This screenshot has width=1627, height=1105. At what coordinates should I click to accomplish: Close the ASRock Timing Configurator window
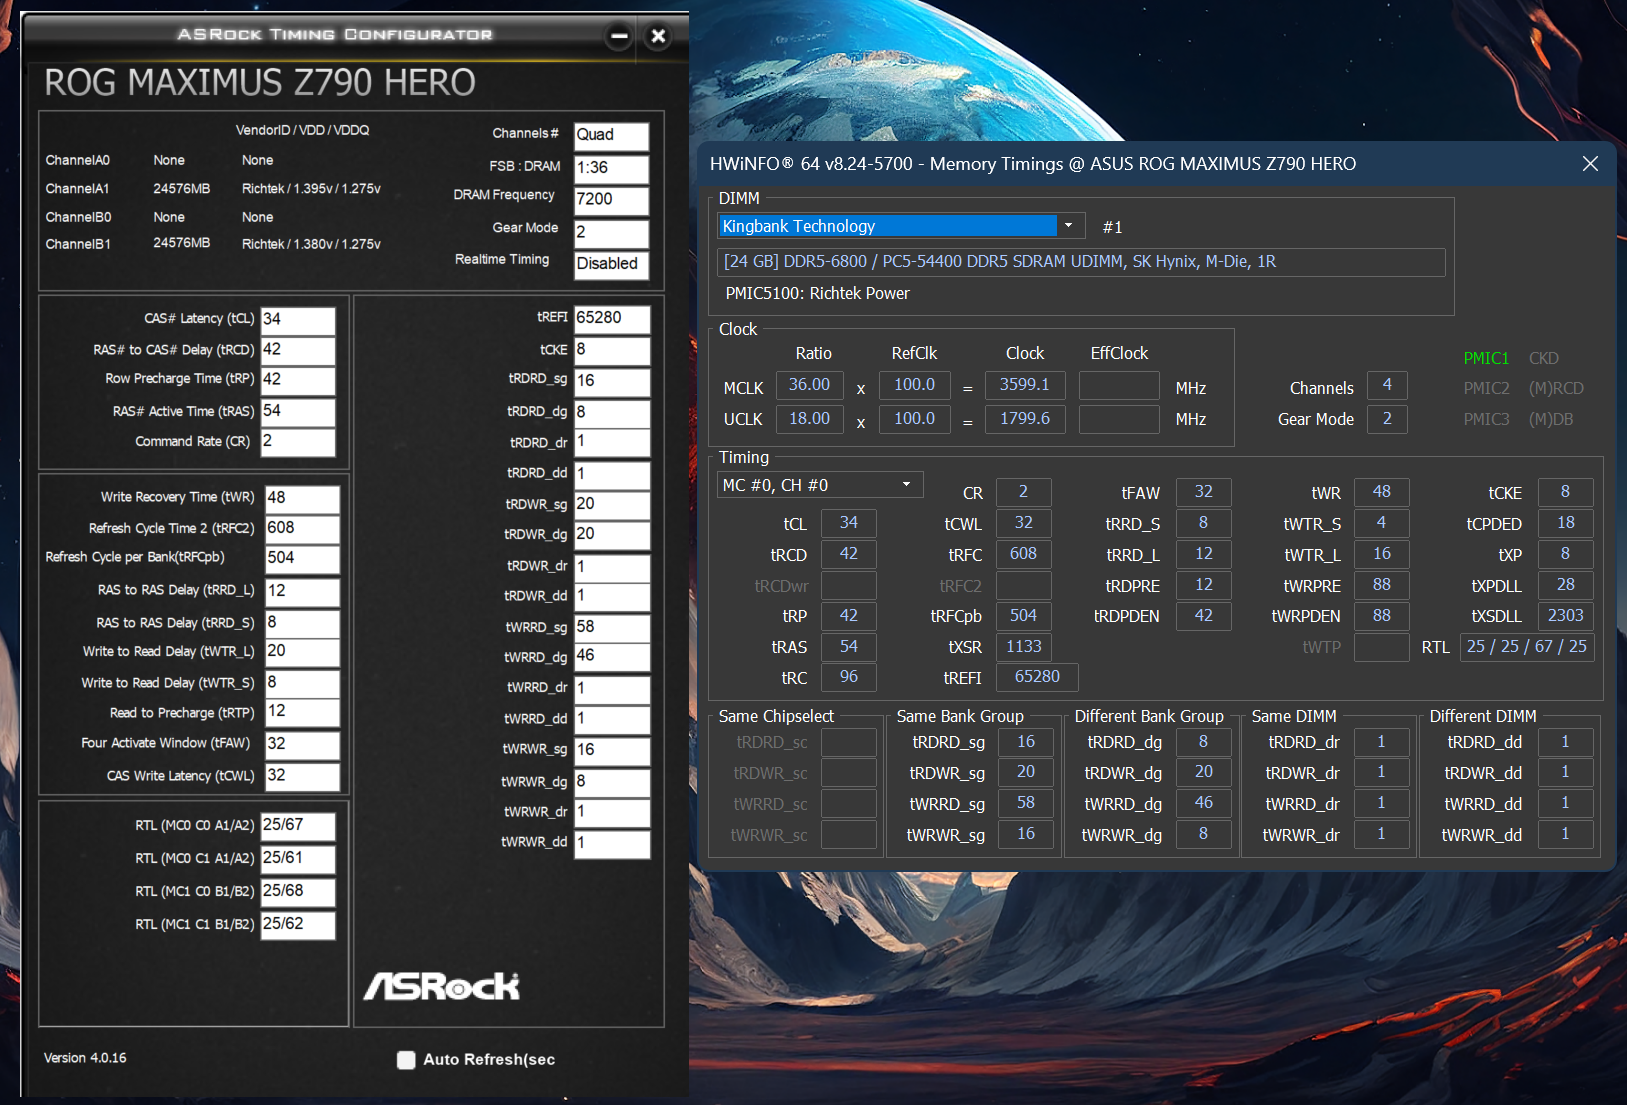click(658, 37)
